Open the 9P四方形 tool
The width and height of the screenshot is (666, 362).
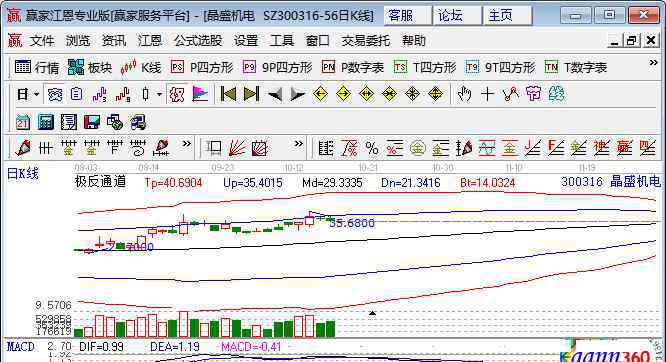[x=277, y=67]
